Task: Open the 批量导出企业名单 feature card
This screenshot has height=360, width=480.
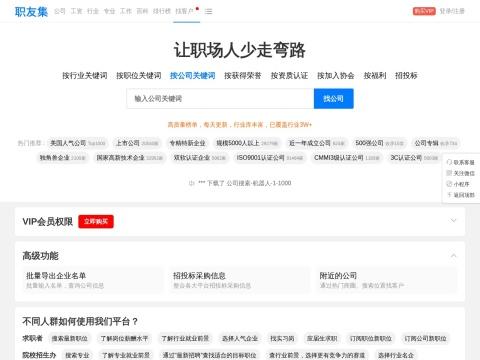Action: click(x=93, y=280)
